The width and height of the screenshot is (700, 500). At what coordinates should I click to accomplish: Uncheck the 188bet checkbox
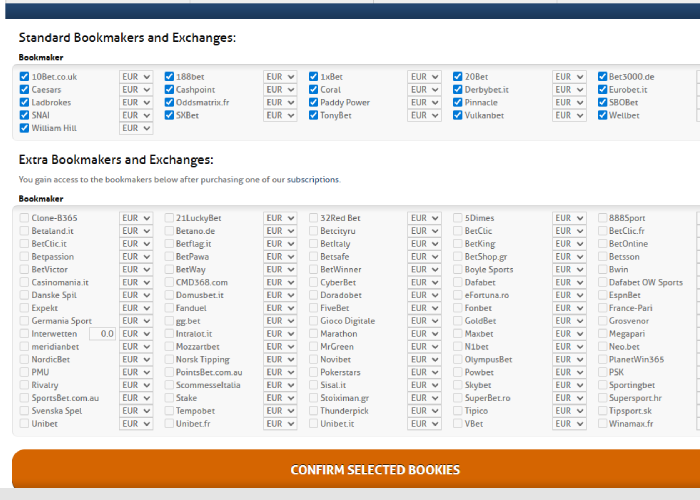click(169, 77)
